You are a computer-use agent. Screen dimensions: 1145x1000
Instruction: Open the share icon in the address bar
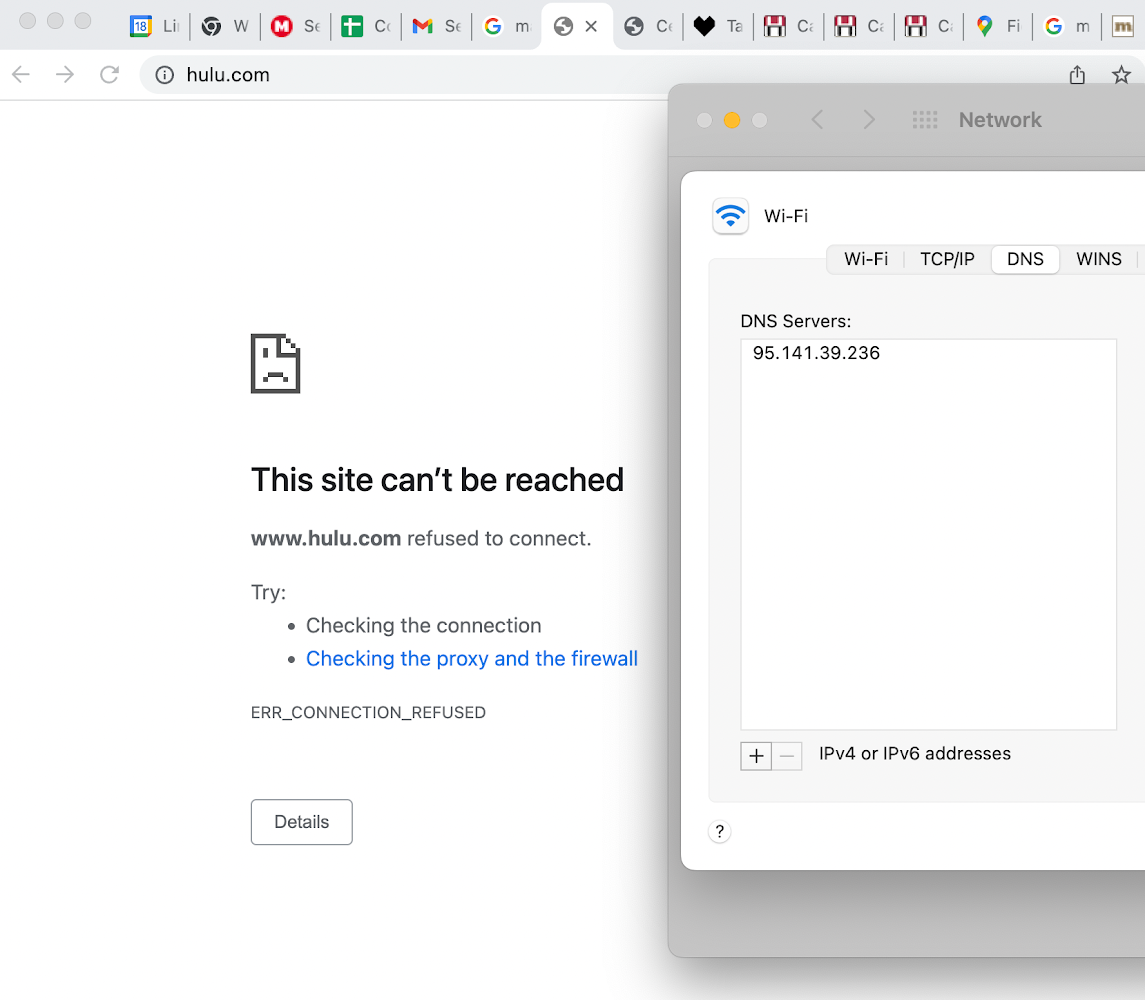[1077, 75]
